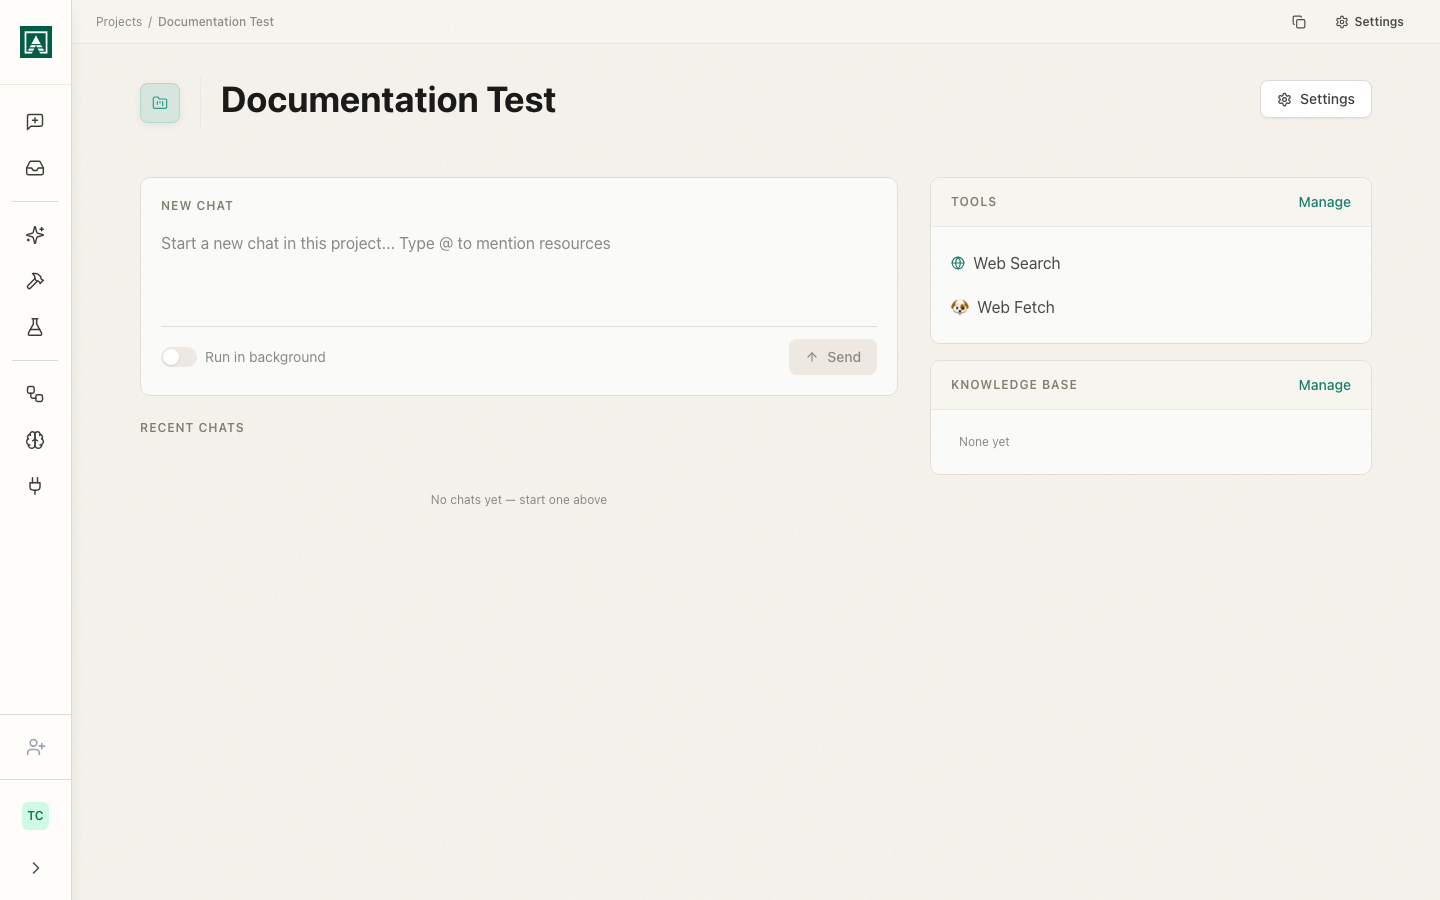Viewport: 1440px width, 900px height.
Task: Click the Projects breadcrumb link
Action: [x=119, y=22]
